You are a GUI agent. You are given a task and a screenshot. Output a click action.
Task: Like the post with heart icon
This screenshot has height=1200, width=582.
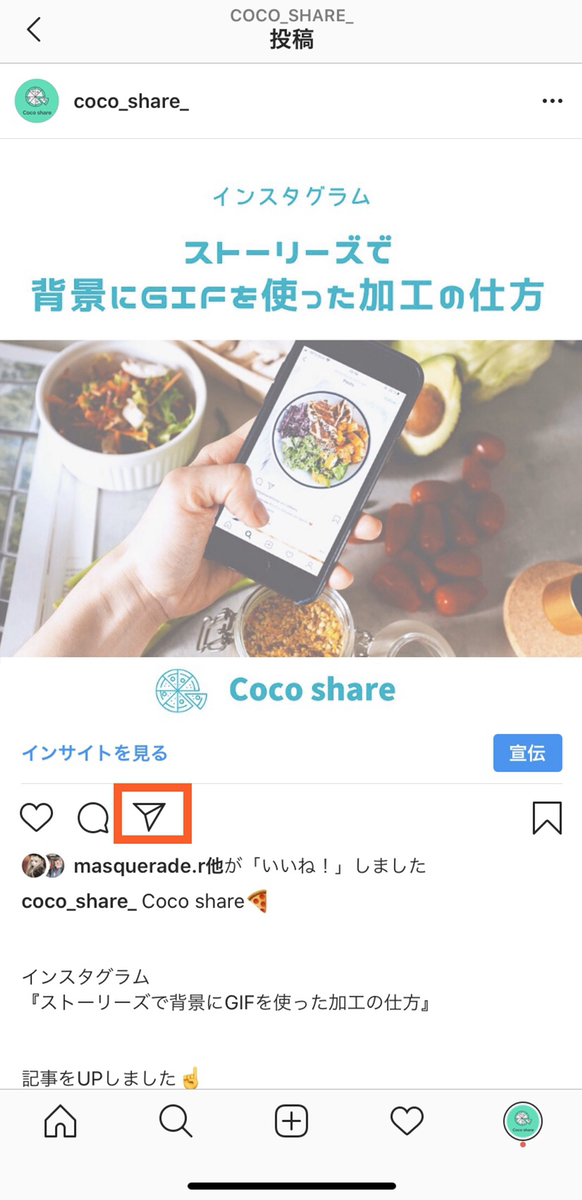pos(37,818)
